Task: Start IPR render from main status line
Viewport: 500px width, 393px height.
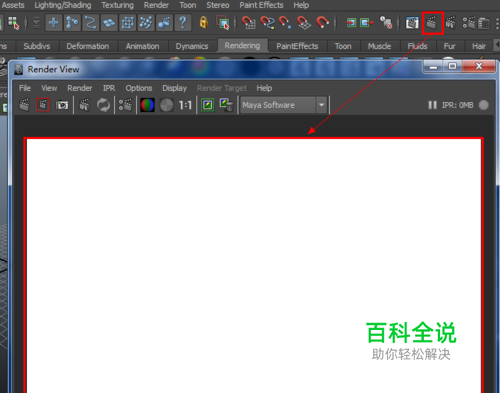Action: pos(451,23)
